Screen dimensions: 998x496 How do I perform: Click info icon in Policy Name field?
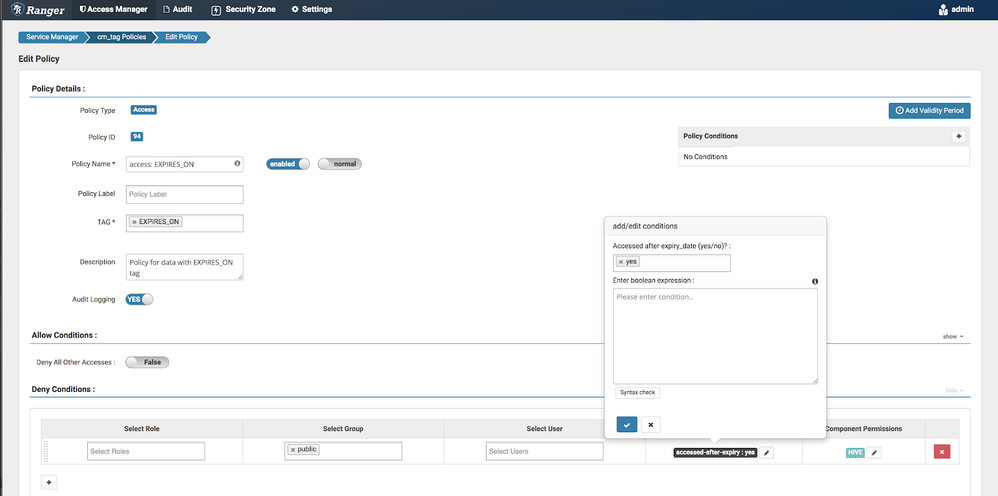pyautogui.click(x=237, y=164)
